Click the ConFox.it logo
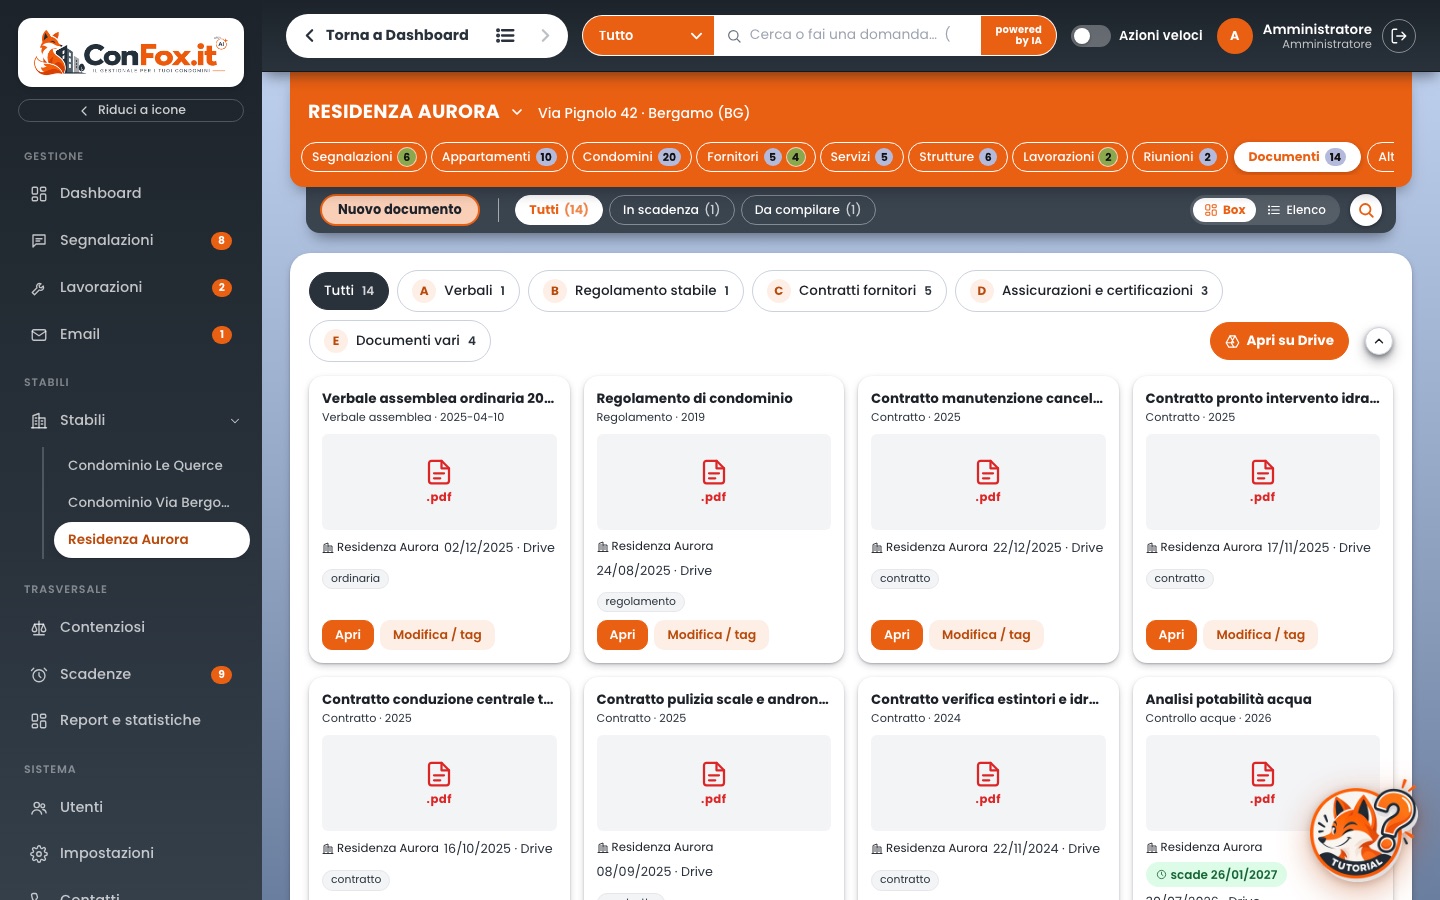The width and height of the screenshot is (1440, 900). pos(131,53)
